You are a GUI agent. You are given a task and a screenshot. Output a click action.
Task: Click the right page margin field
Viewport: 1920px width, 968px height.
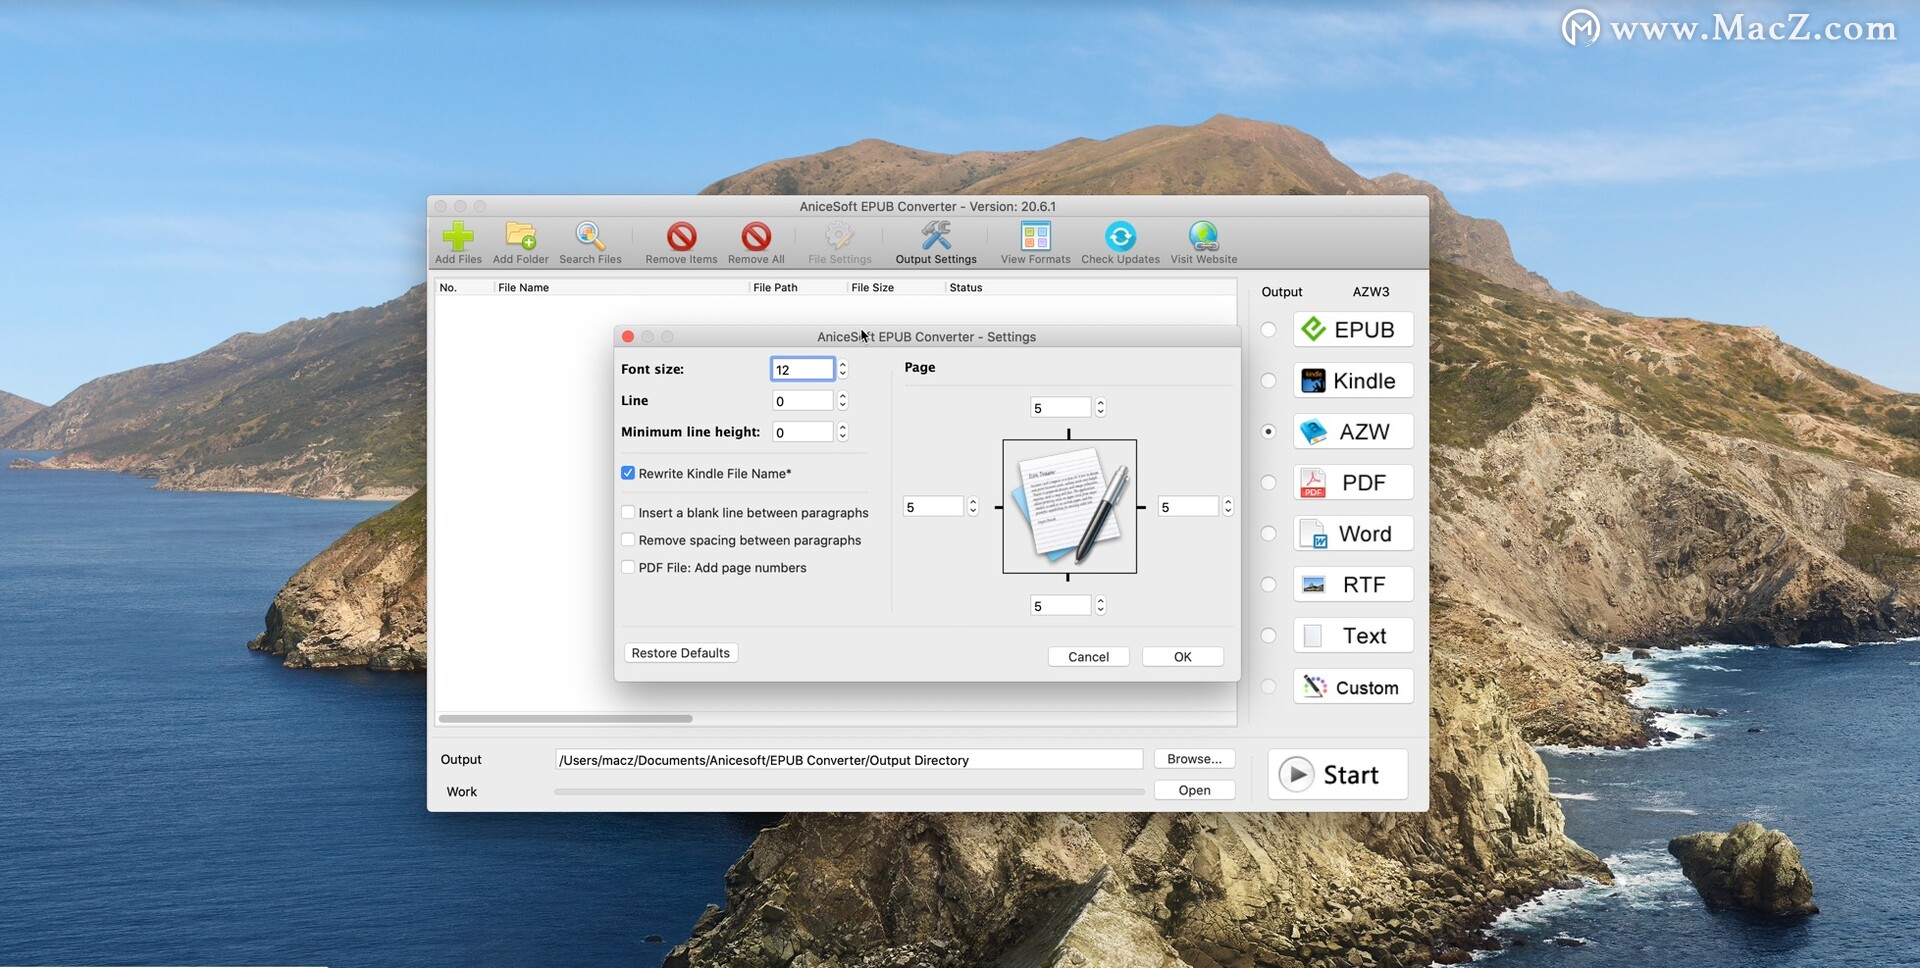tap(1188, 506)
